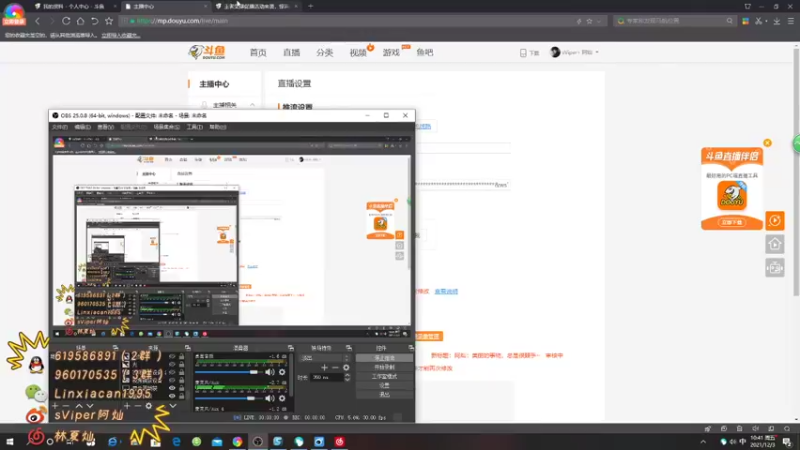
Task: Bookmark page with star icon near reload
Action: (x=109, y=21)
